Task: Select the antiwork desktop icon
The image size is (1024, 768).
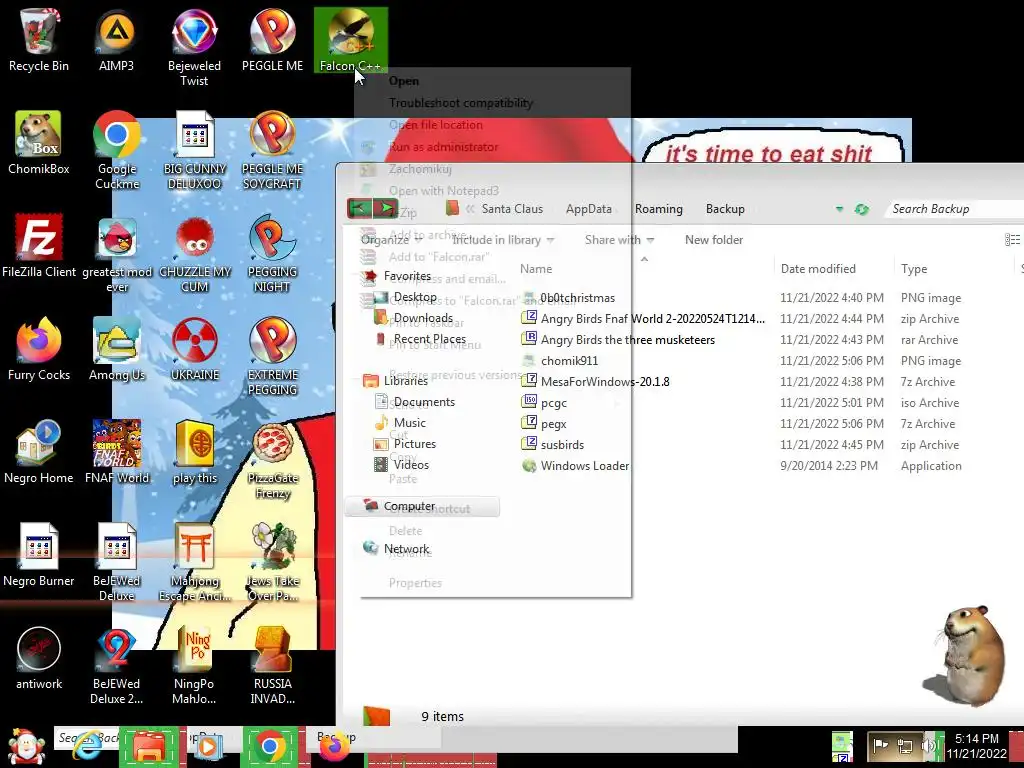Action: point(39,658)
